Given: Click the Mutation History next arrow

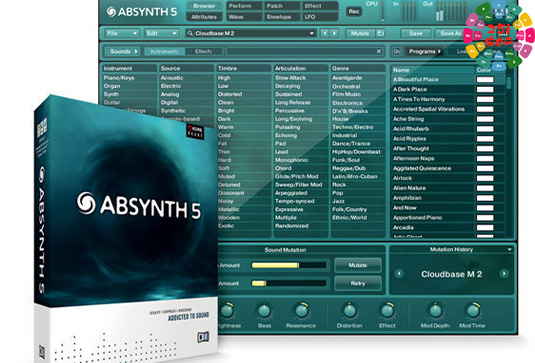Looking at the screenshot, I should 504,273.
